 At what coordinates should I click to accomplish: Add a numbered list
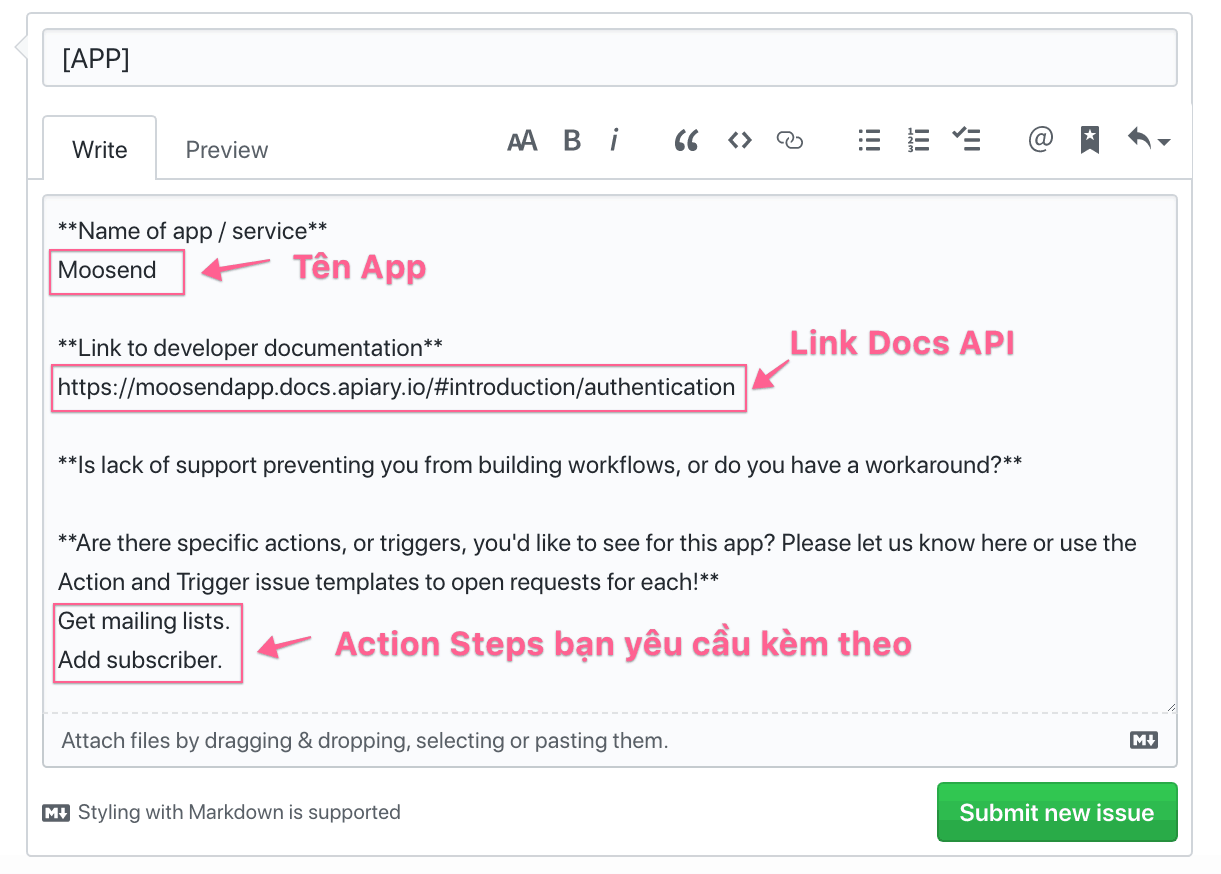[x=918, y=141]
